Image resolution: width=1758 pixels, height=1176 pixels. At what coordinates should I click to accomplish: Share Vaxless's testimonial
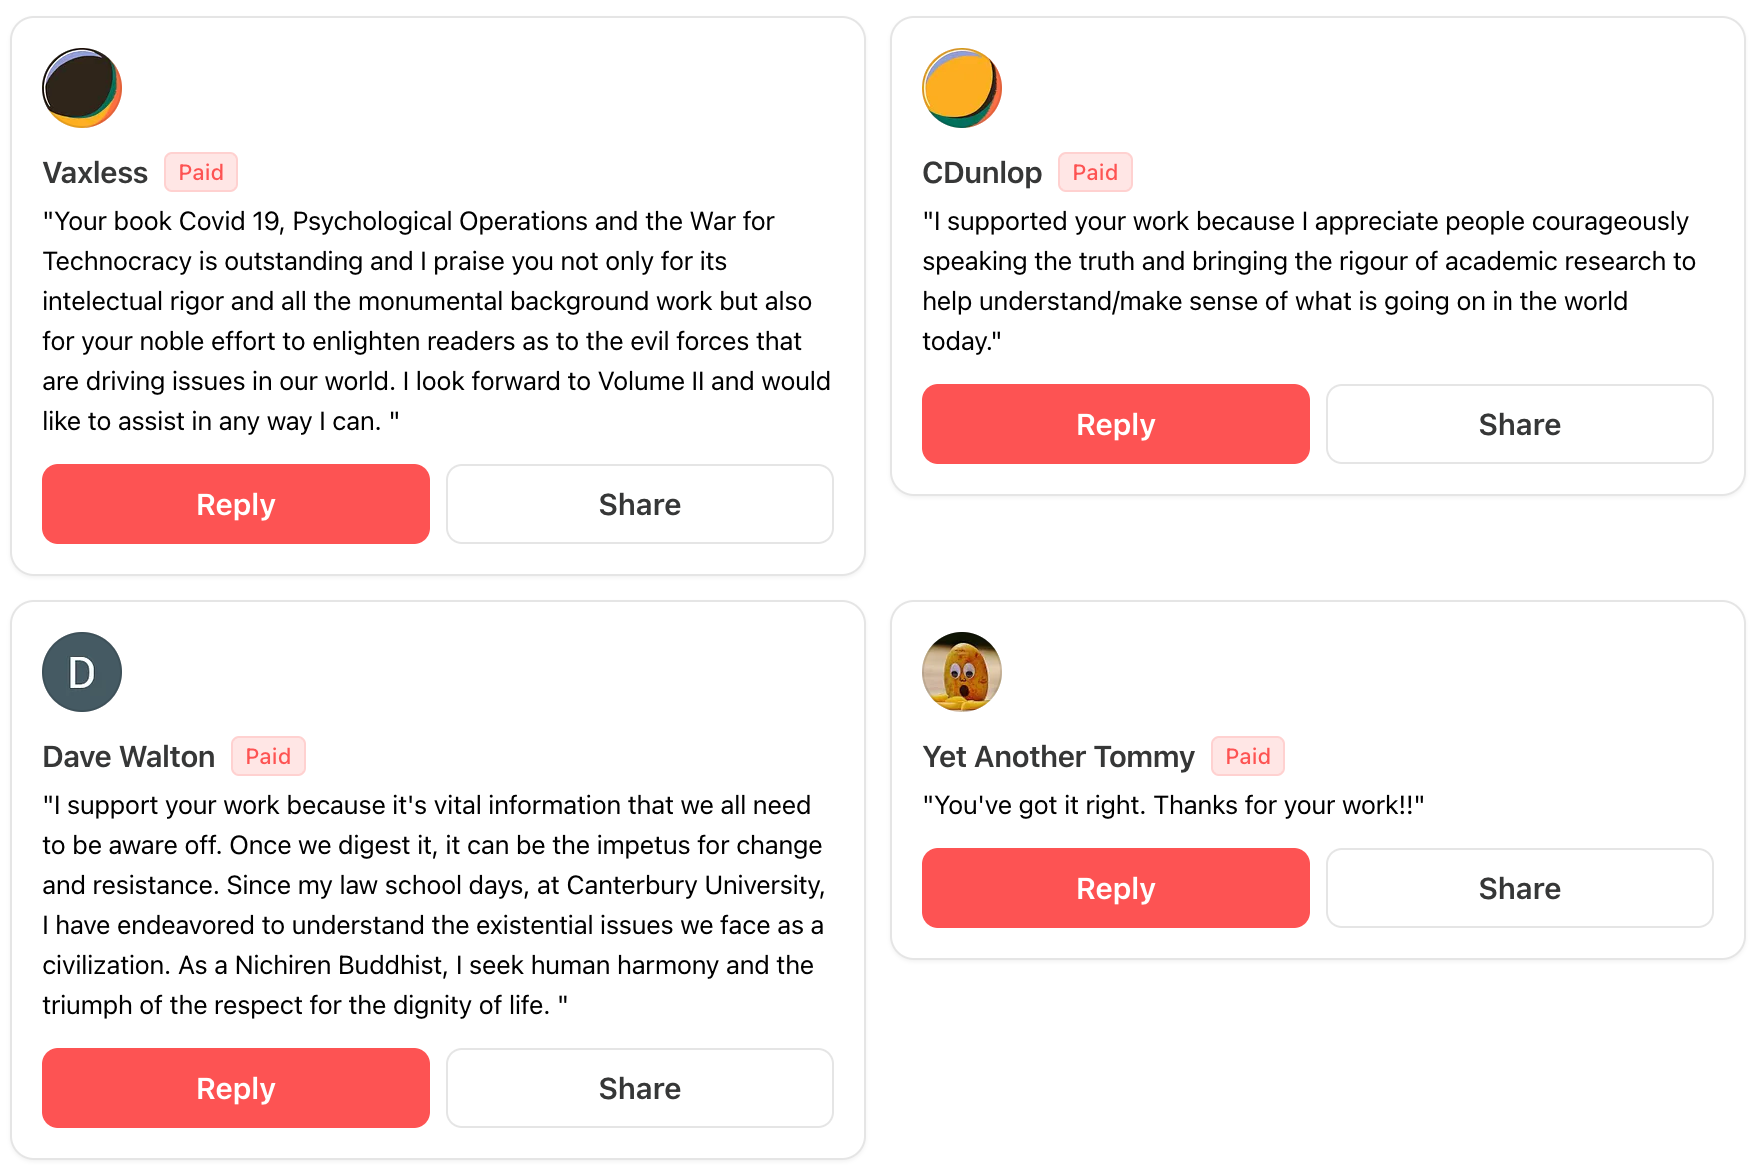click(x=639, y=504)
